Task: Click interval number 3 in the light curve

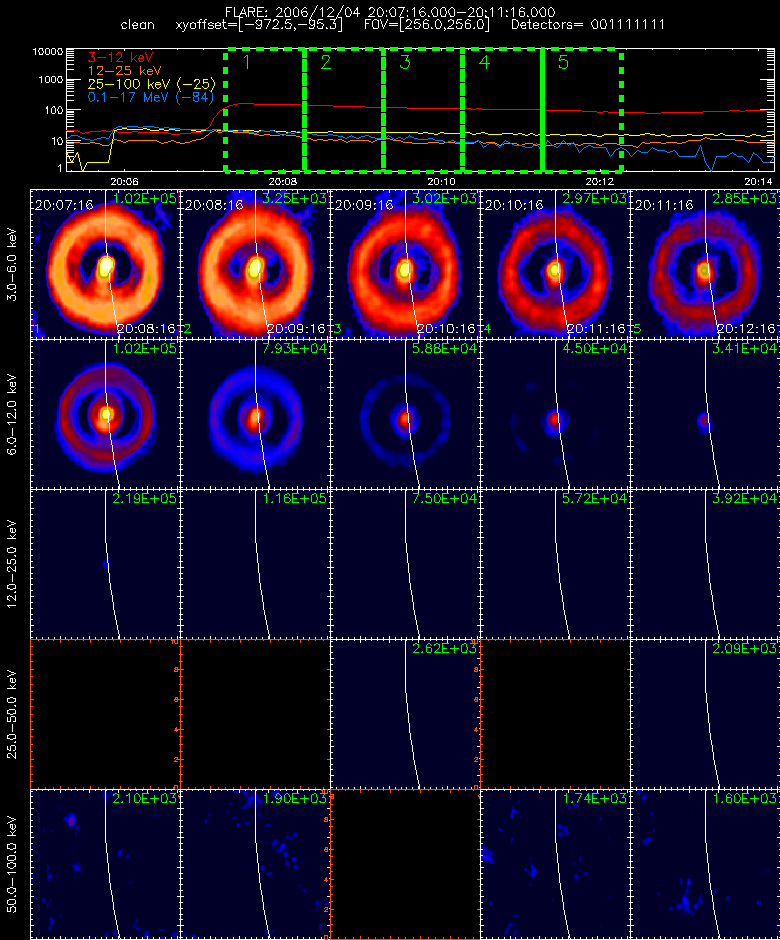Action: point(405,62)
